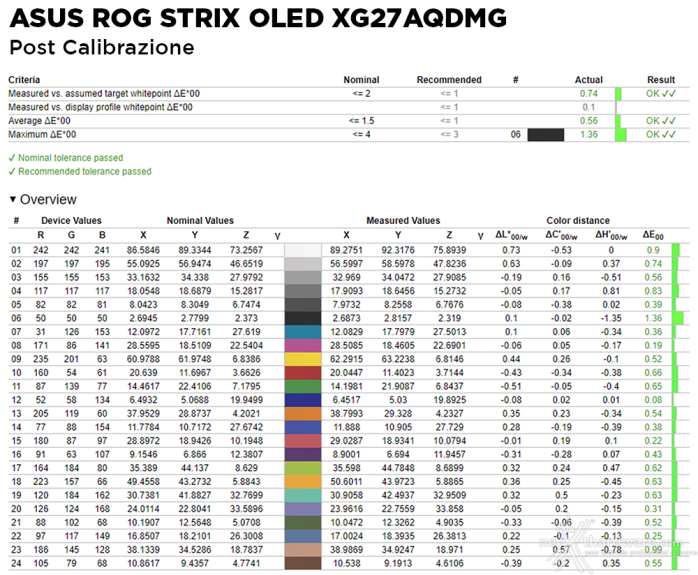Select the mint green swatch in row 19
698x575 pixels.
pyautogui.click(x=303, y=495)
